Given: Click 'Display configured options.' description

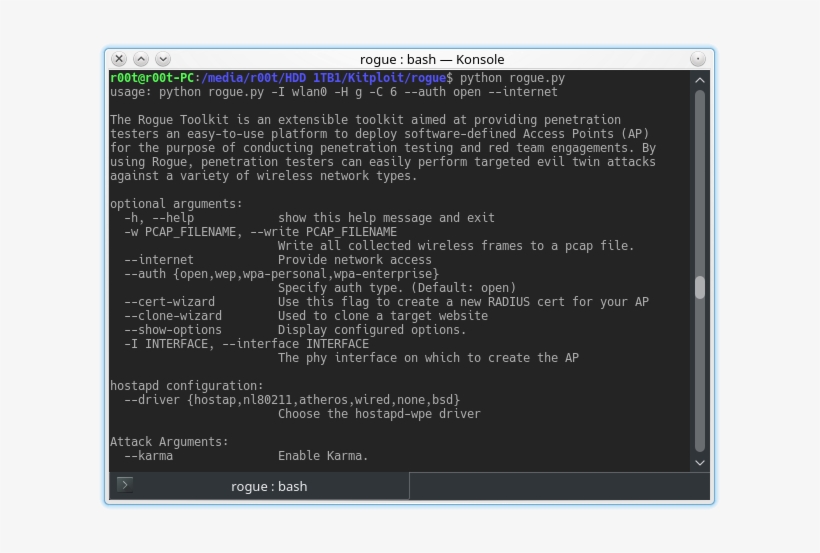Looking at the screenshot, I should coord(372,330).
